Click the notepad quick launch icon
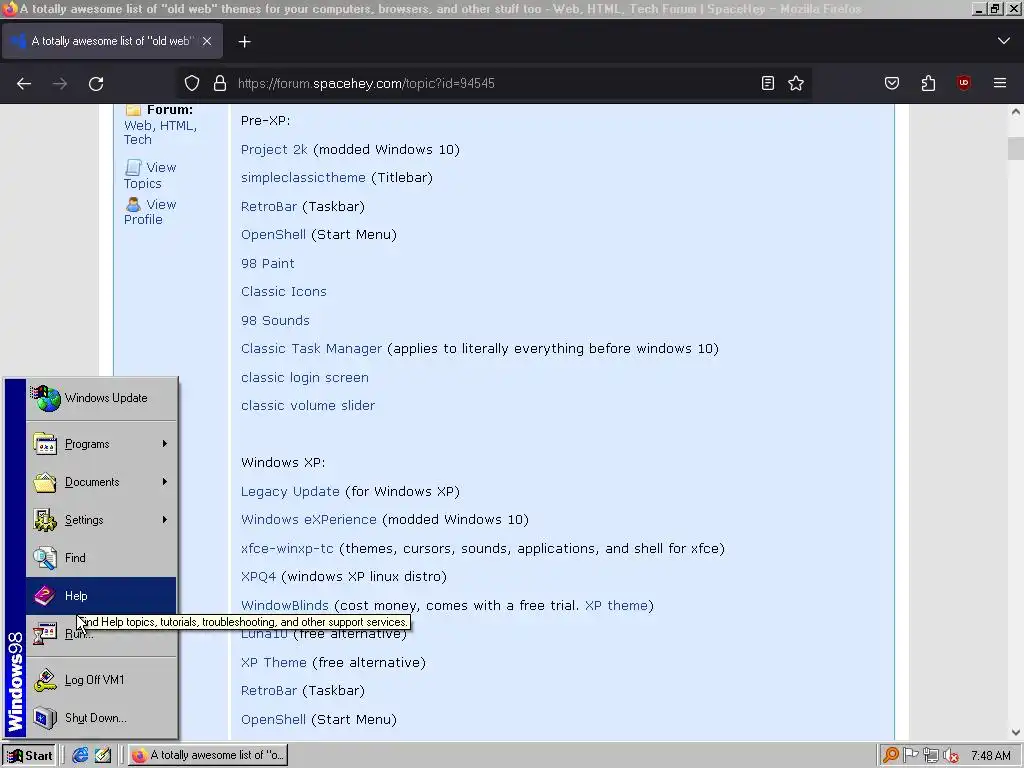Viewport: 1024px width, 768px height. [103, 756]
